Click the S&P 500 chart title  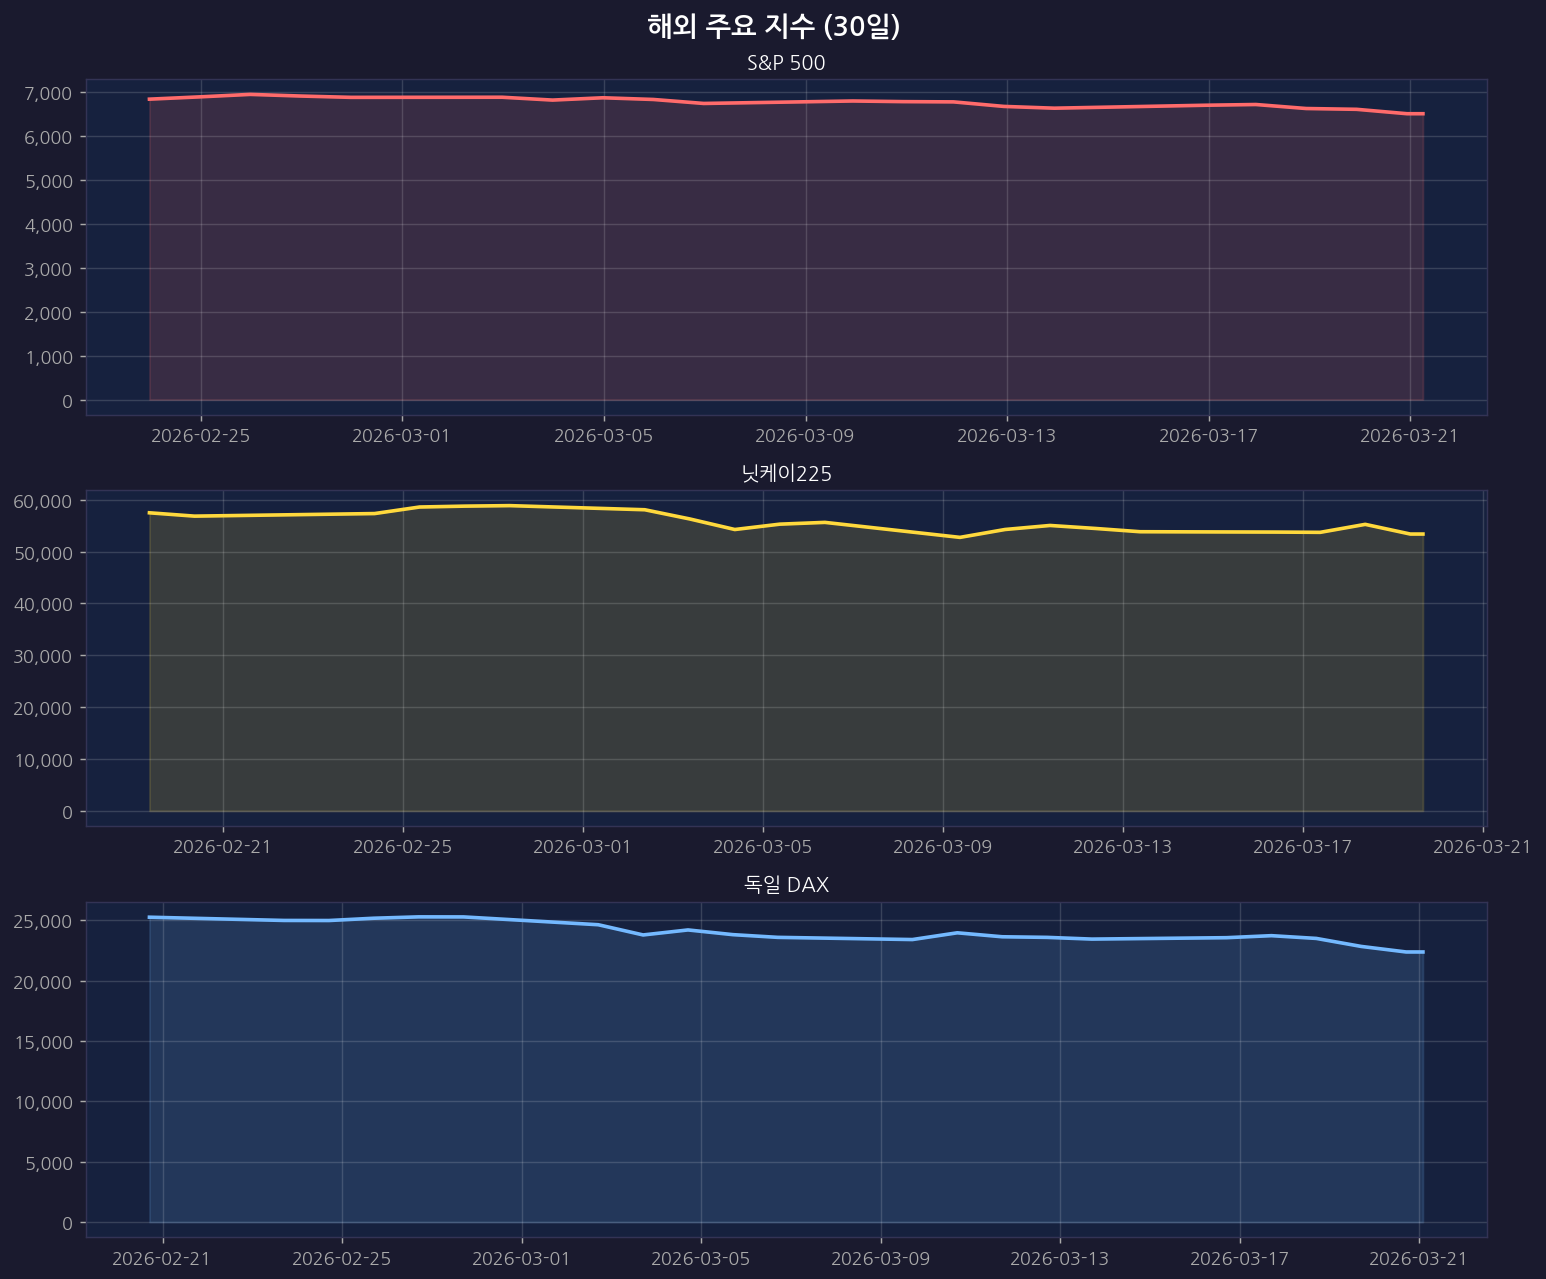pyautogui.click(x=786, y=63)
